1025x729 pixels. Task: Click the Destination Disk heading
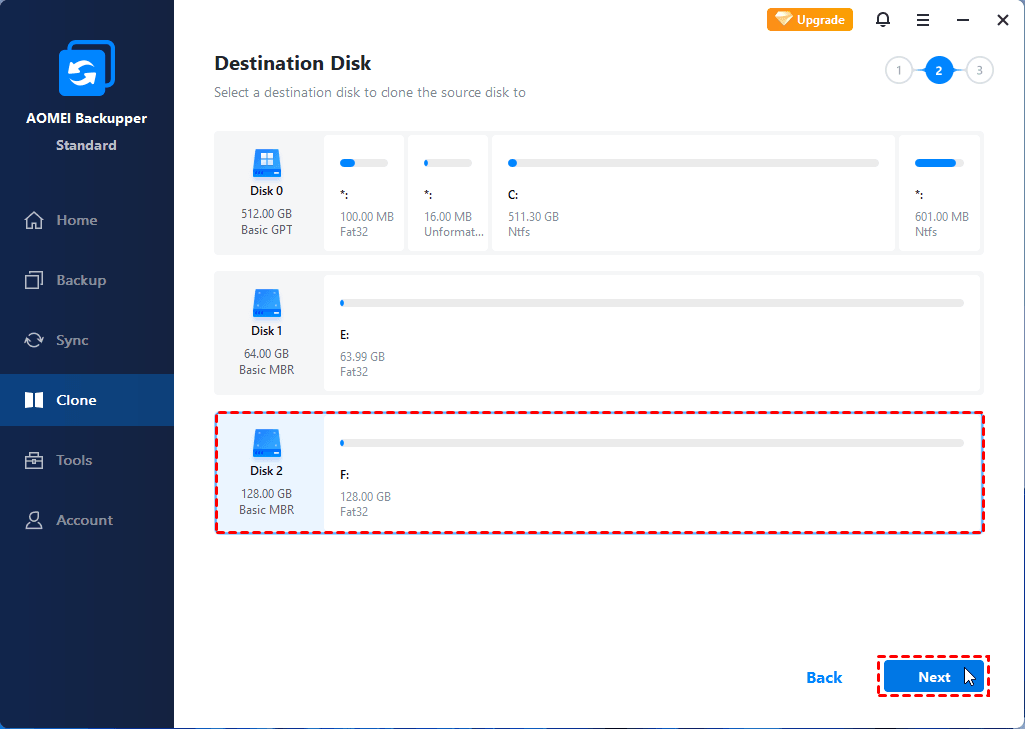point(293,63)
